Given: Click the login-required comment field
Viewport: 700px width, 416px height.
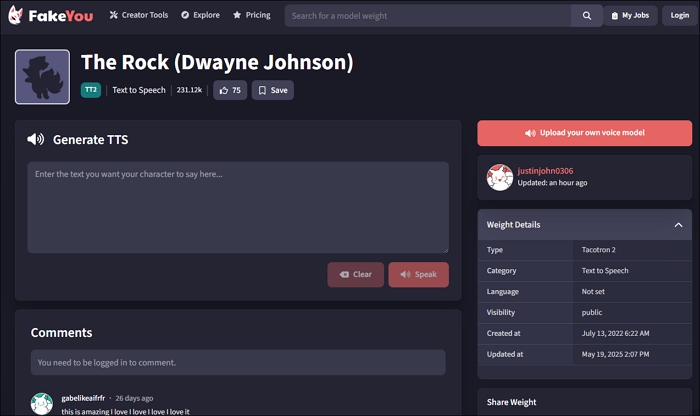Looking at the screenshot, I should pos(238,362).
